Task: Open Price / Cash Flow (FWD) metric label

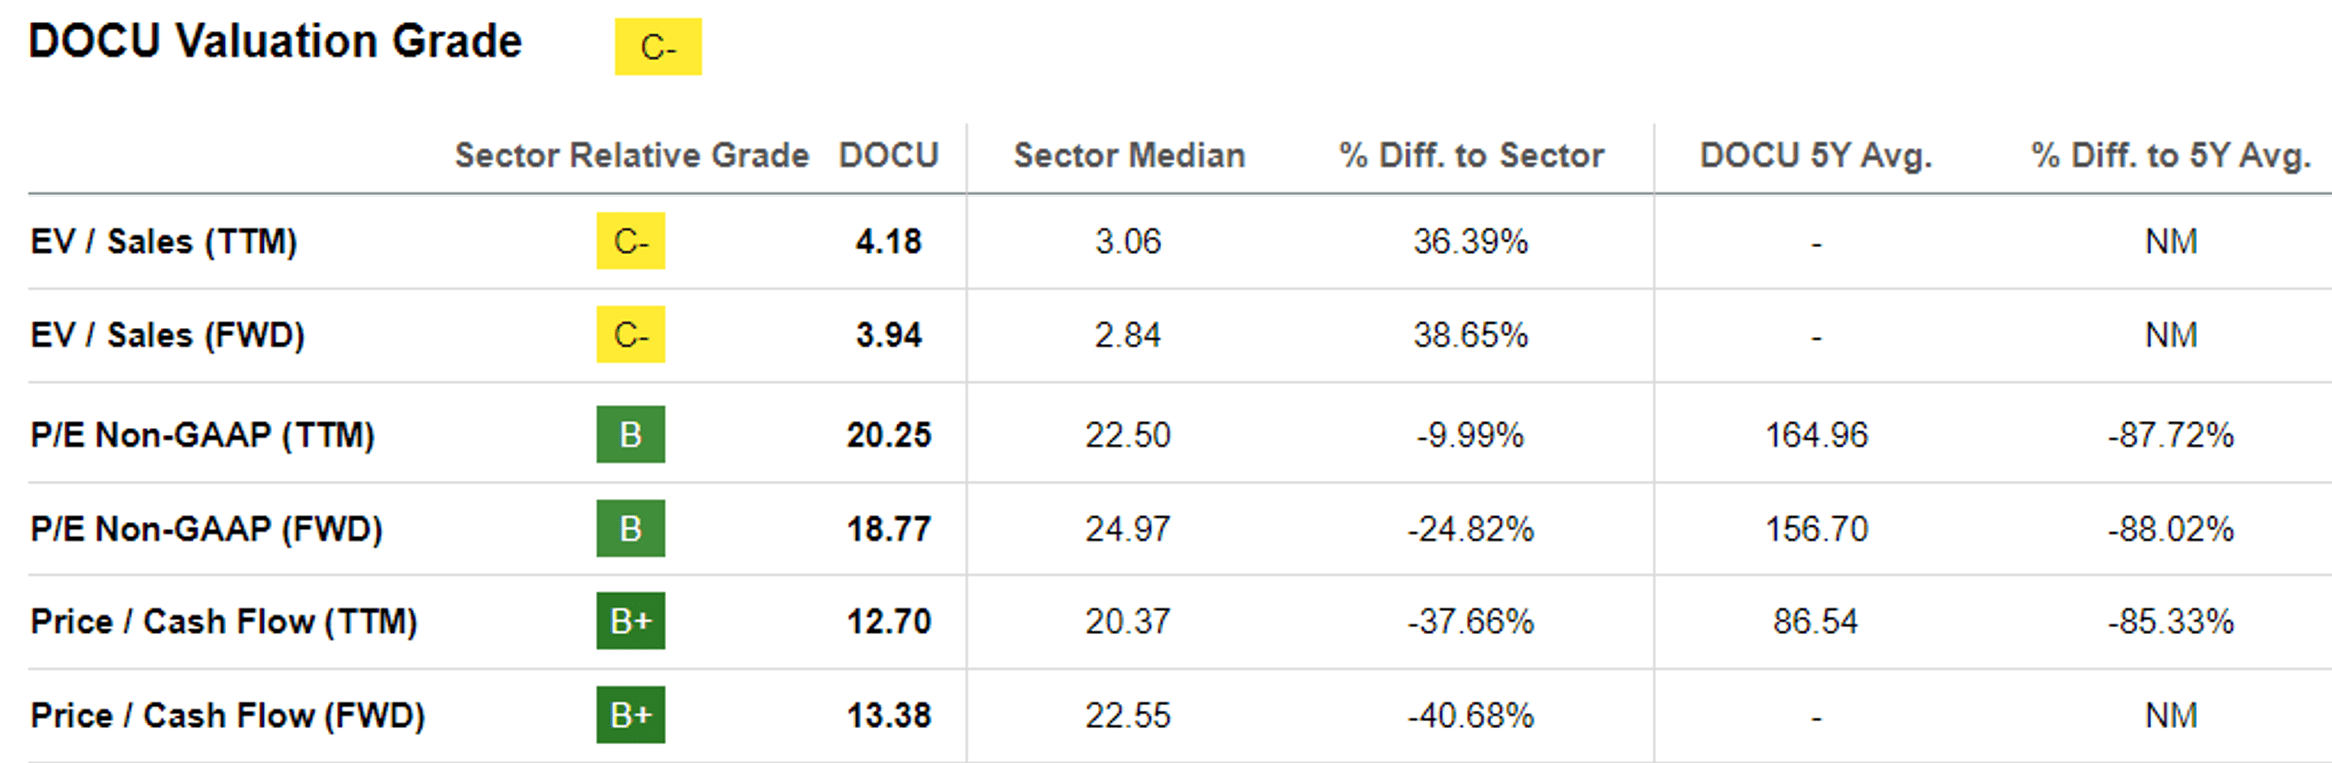Action: click(x=227, y=715)
